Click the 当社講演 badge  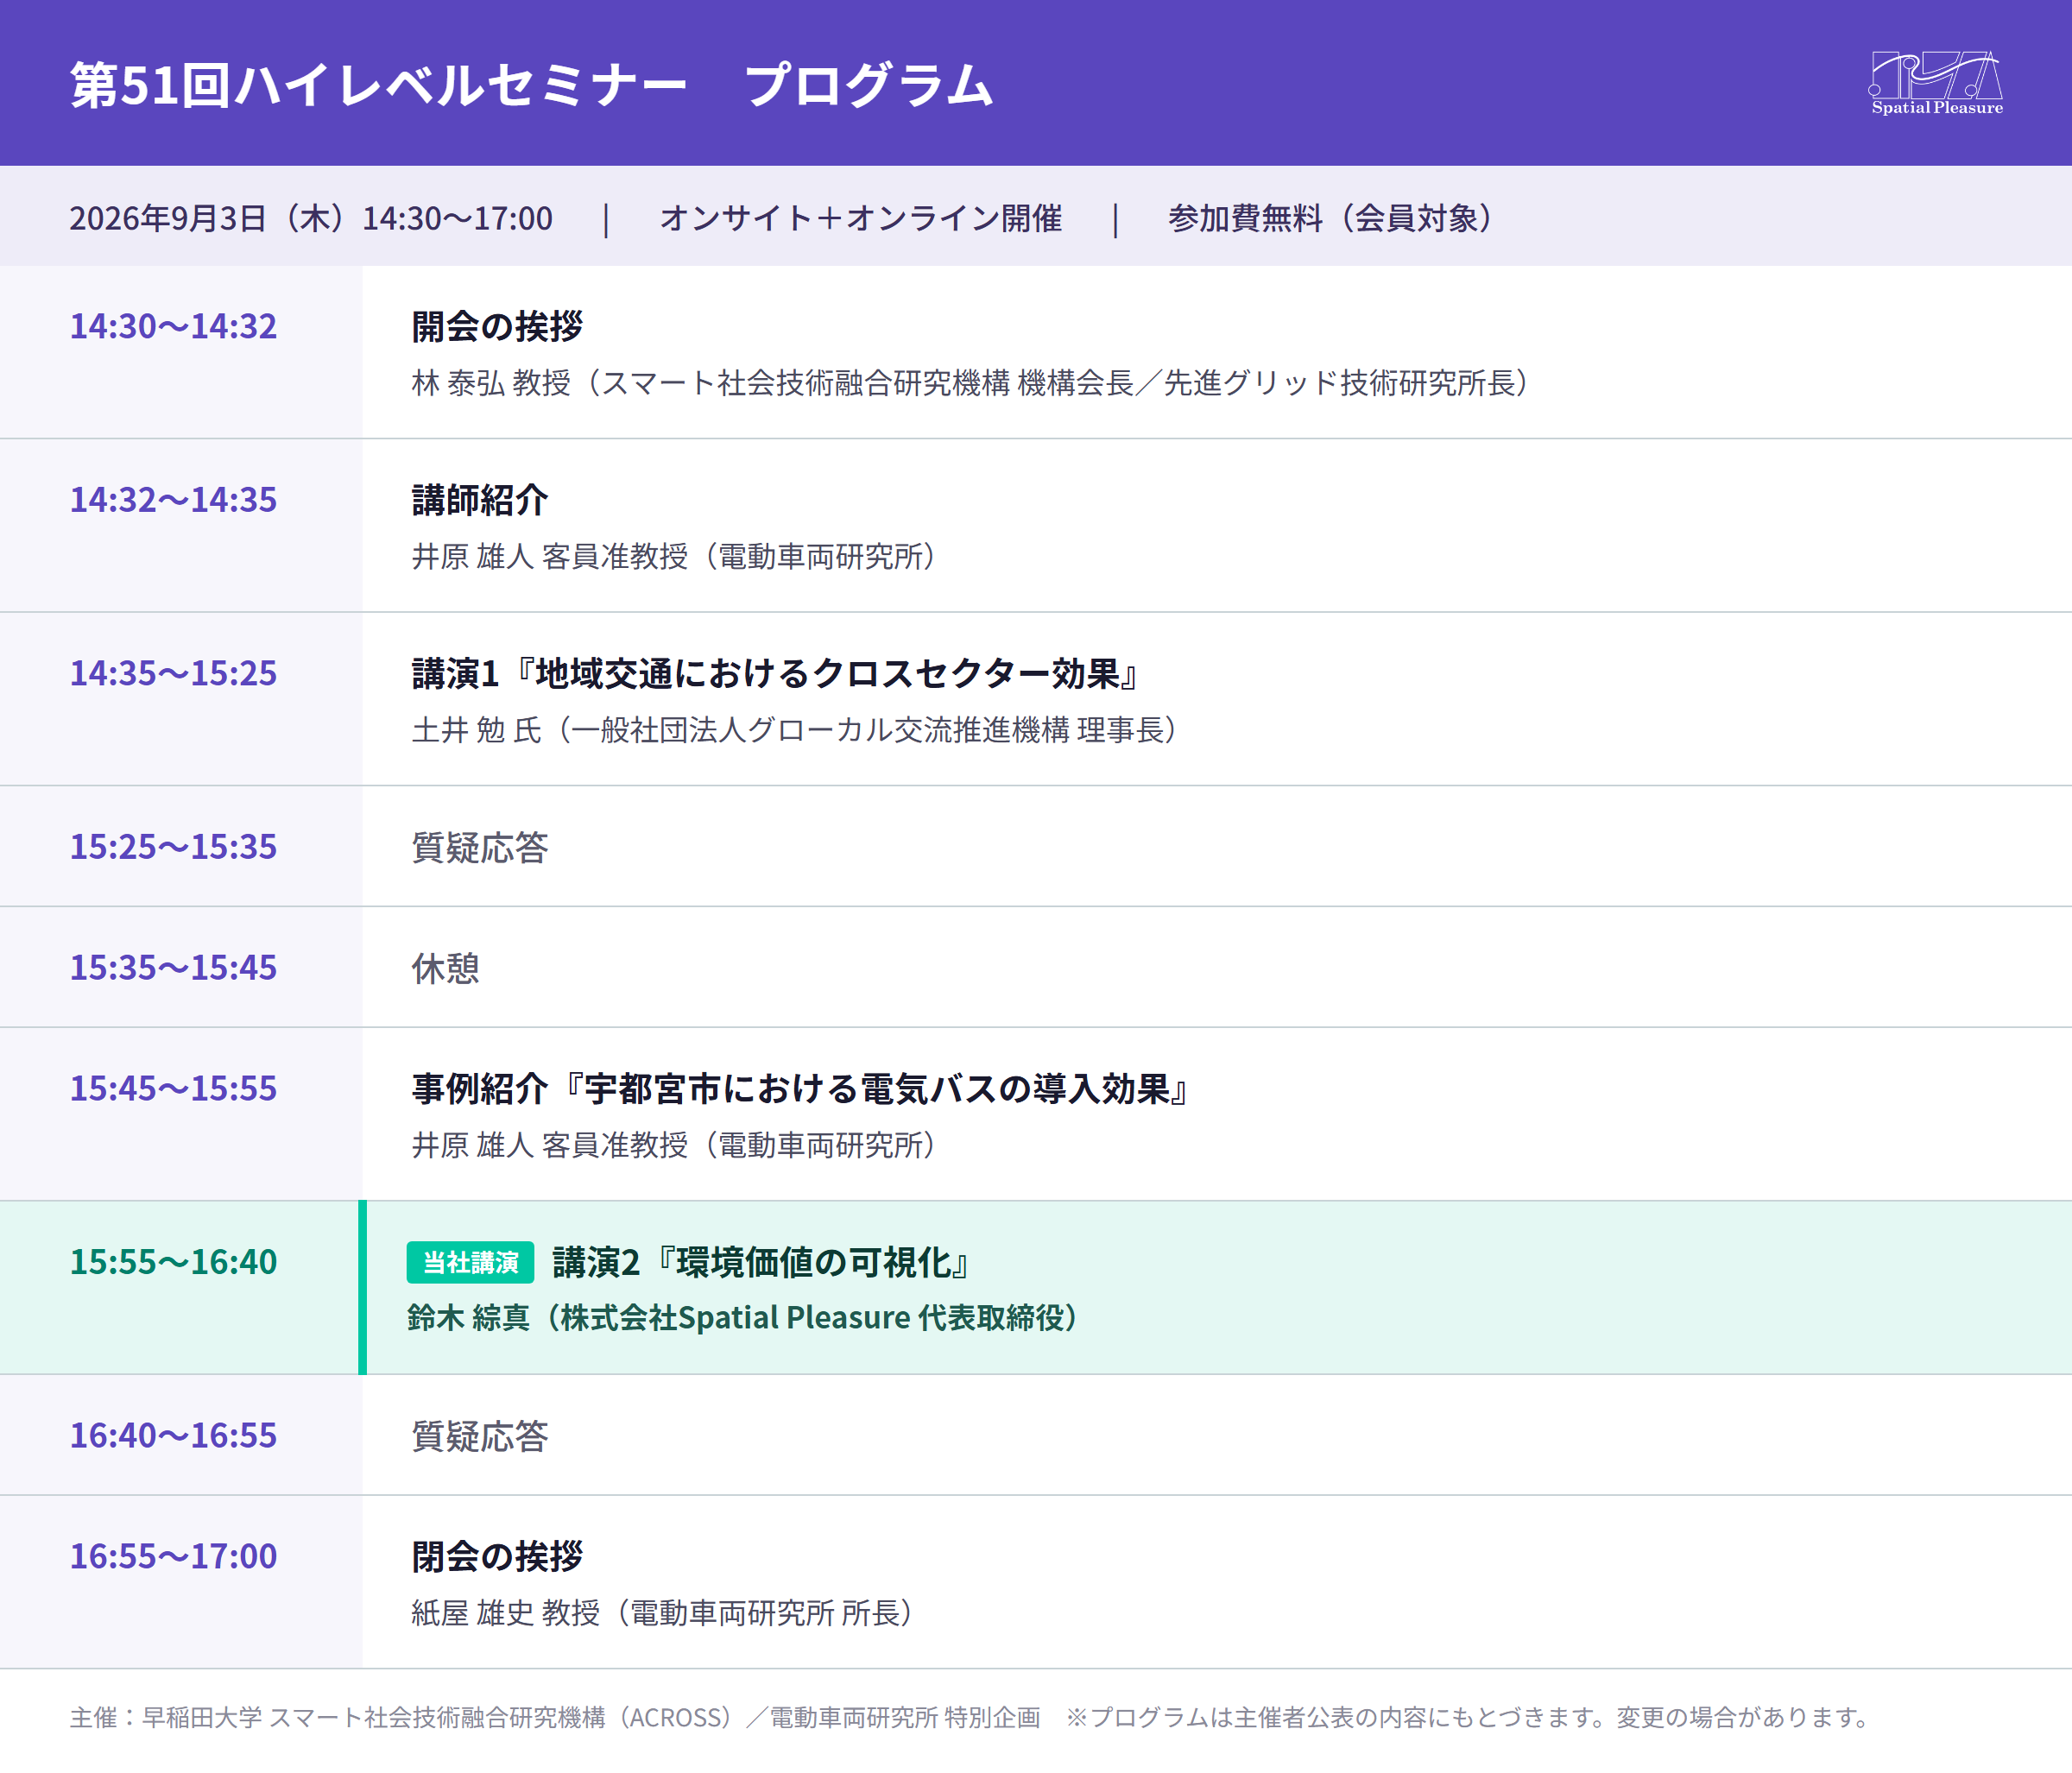pos(470,1262)
